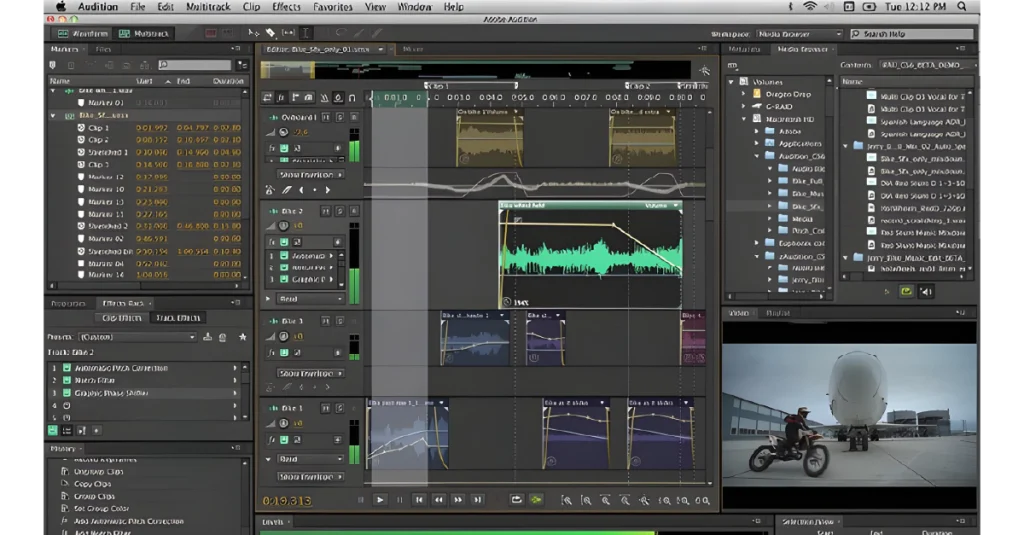Show the fx Effects view in track headers

pyautogui.click(x=281, y=97)
